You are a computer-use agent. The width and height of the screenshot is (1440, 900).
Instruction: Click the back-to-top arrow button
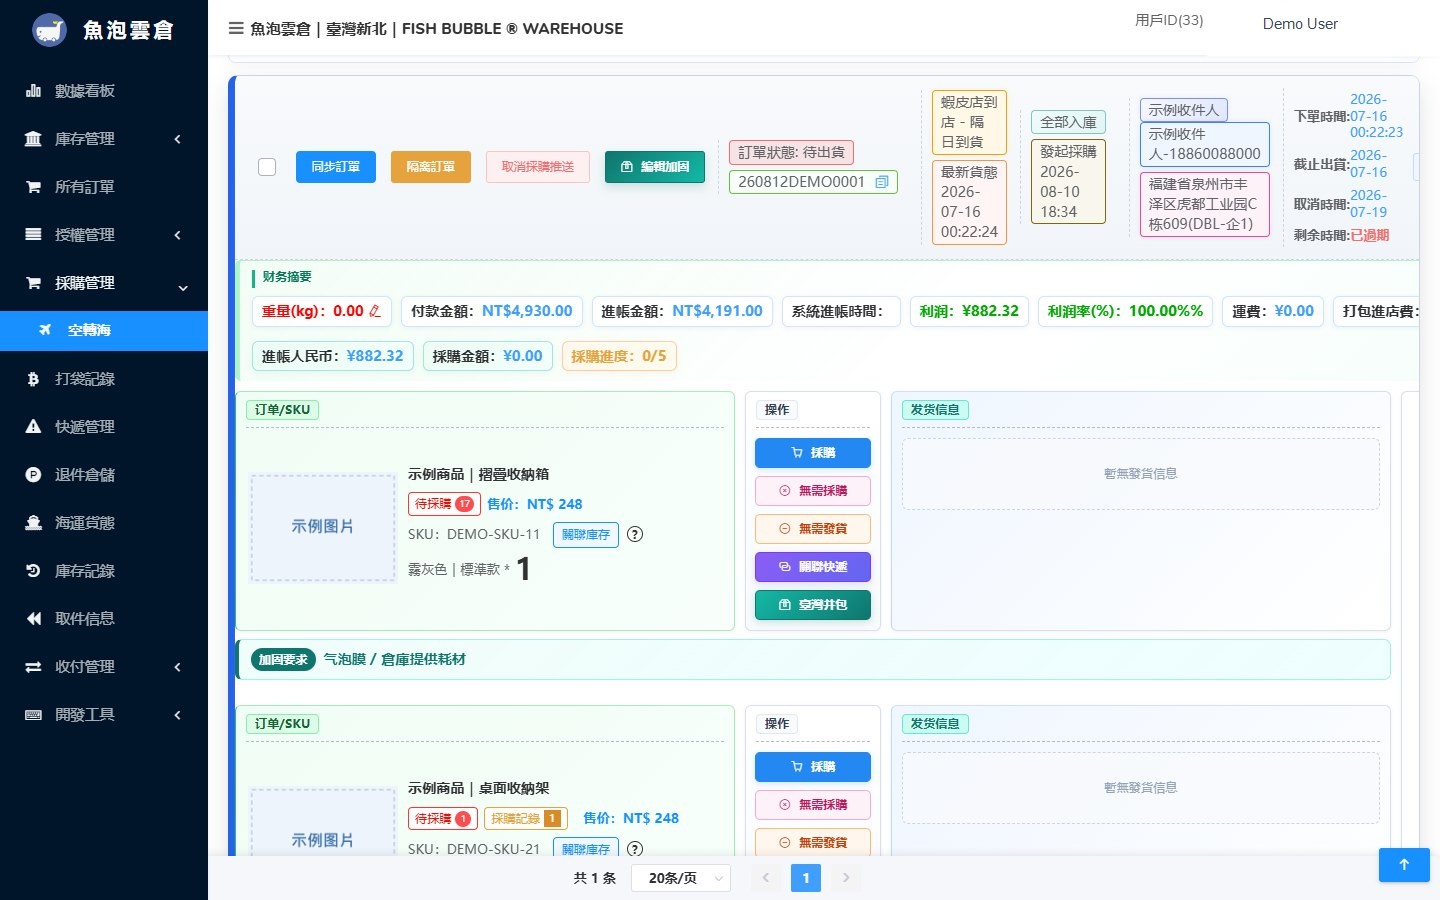(x=1404, y=865)
